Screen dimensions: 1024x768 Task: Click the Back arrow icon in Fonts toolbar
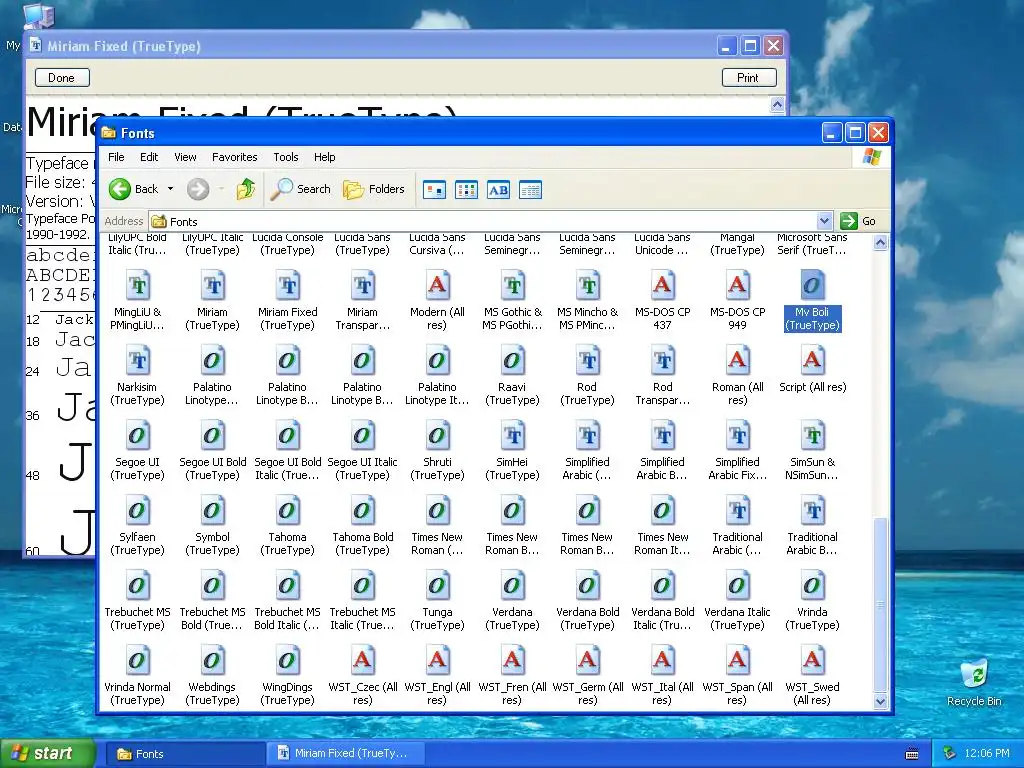click(120, 189)
